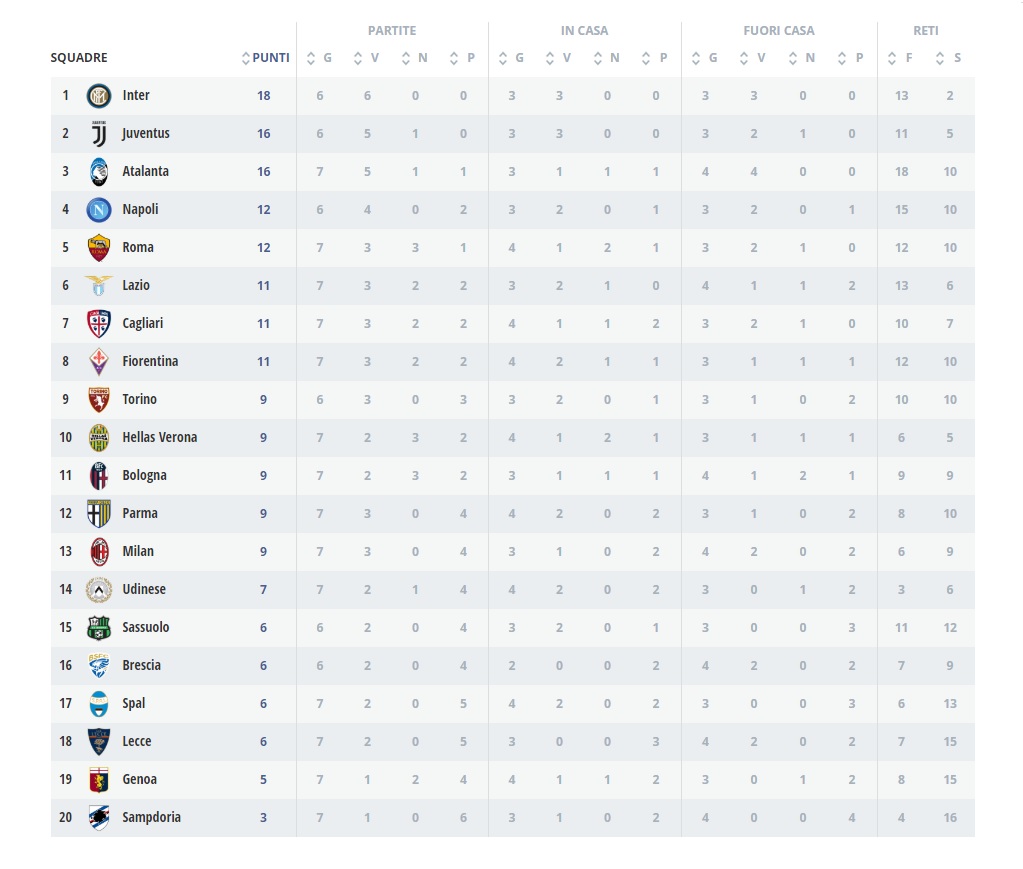Viewport: 1023px width, 869px height.
Task: Sort by RETI S goals conceded
Action: tap(948, 58)
